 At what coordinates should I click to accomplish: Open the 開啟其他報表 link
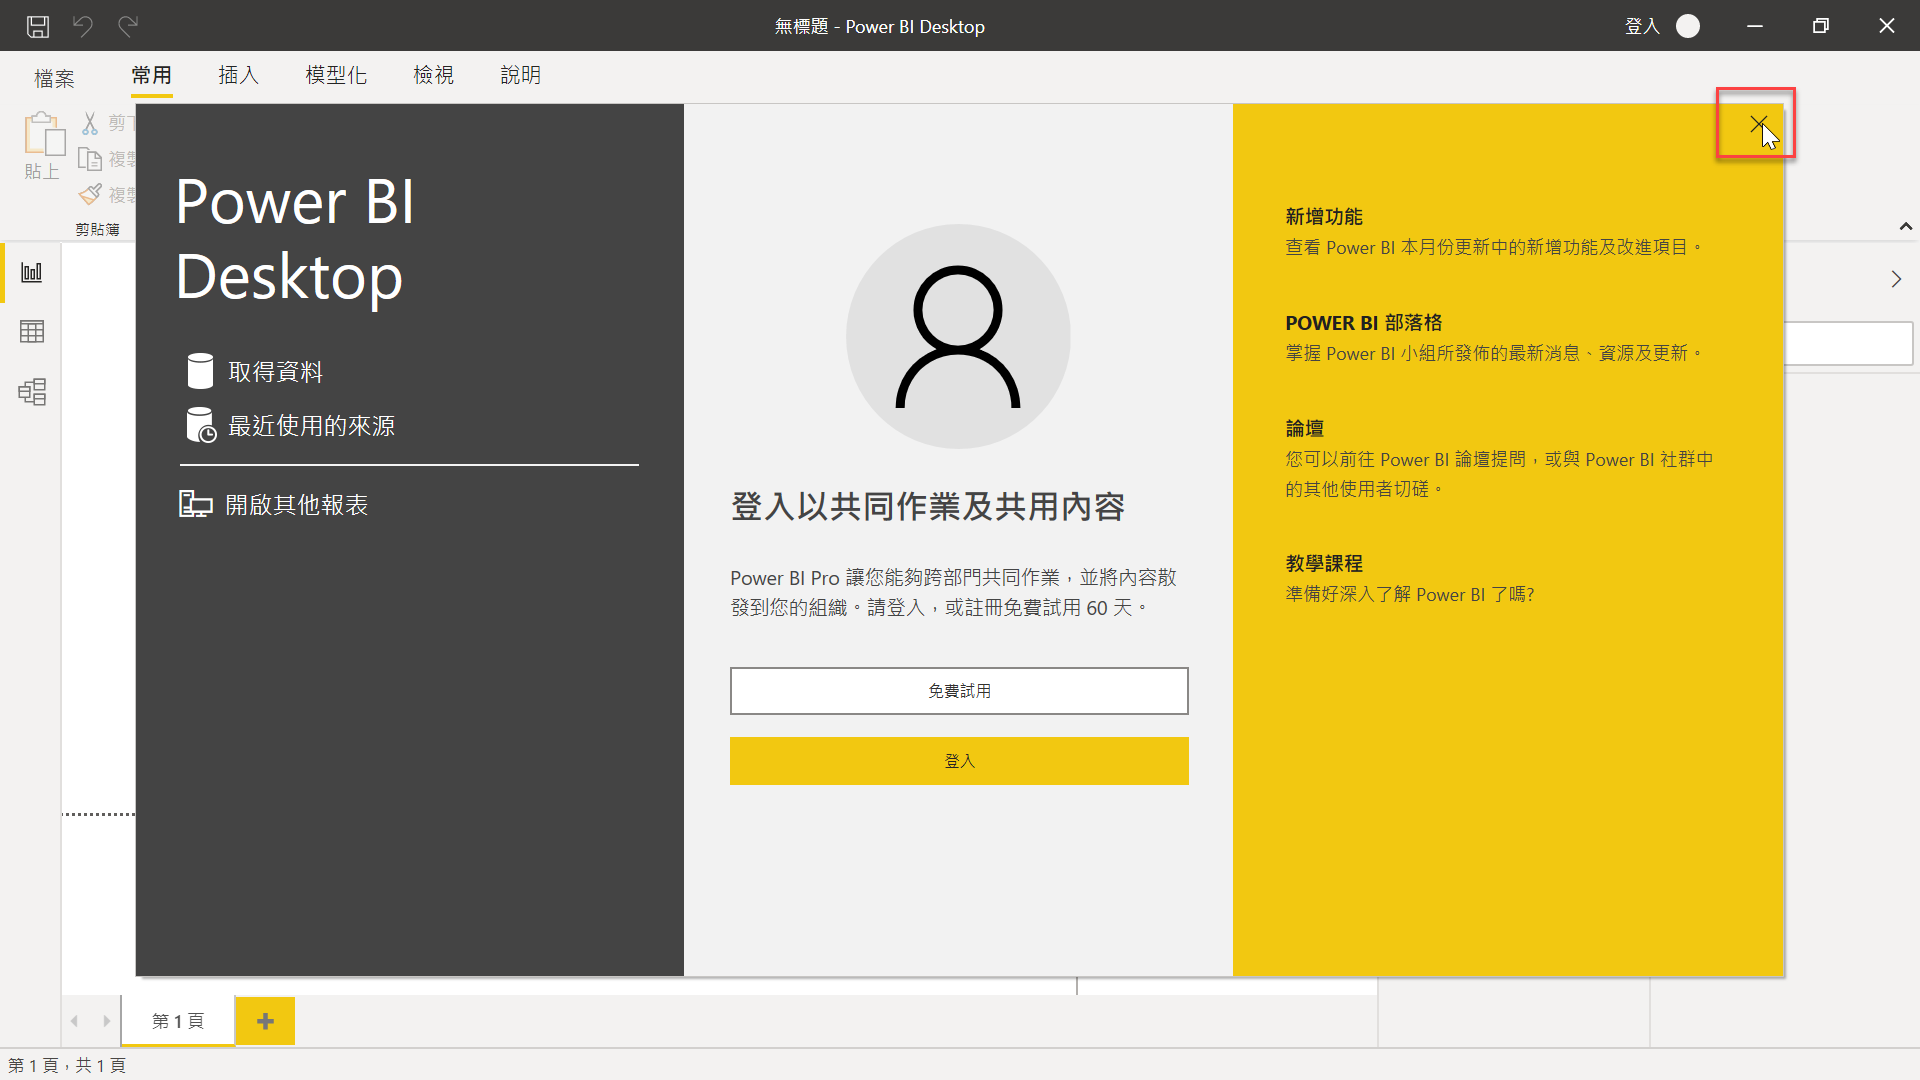coord(297,505)
